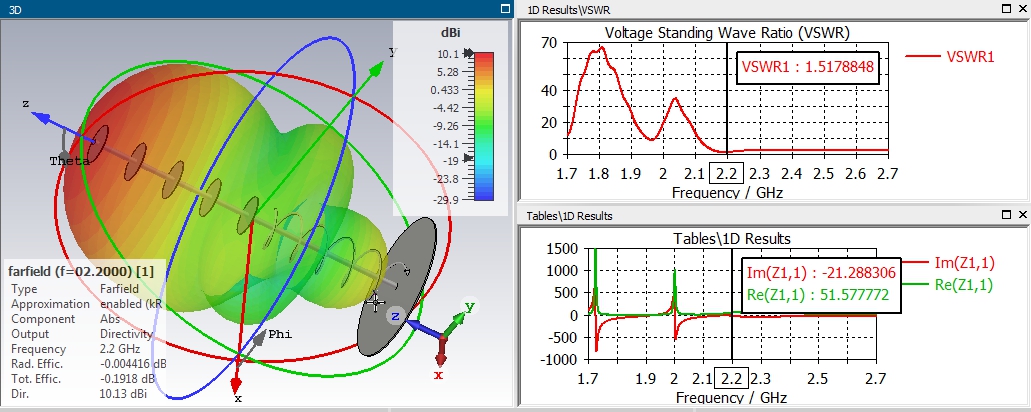Select the 1D Results\VSWR title bar
The image size is (1031, 412).
(x=774, y=9)
